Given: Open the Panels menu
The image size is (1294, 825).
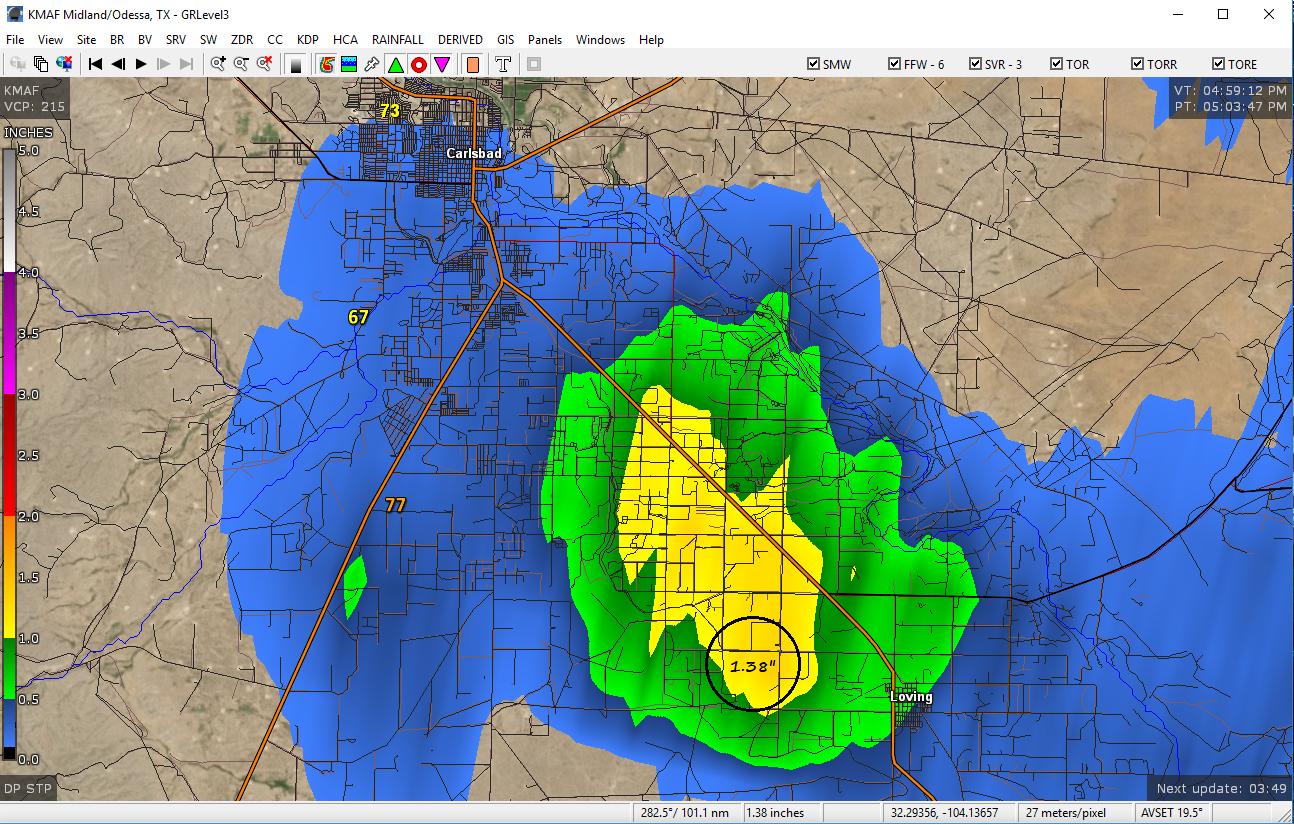Looking at the screenshot, I should [544, 39].
